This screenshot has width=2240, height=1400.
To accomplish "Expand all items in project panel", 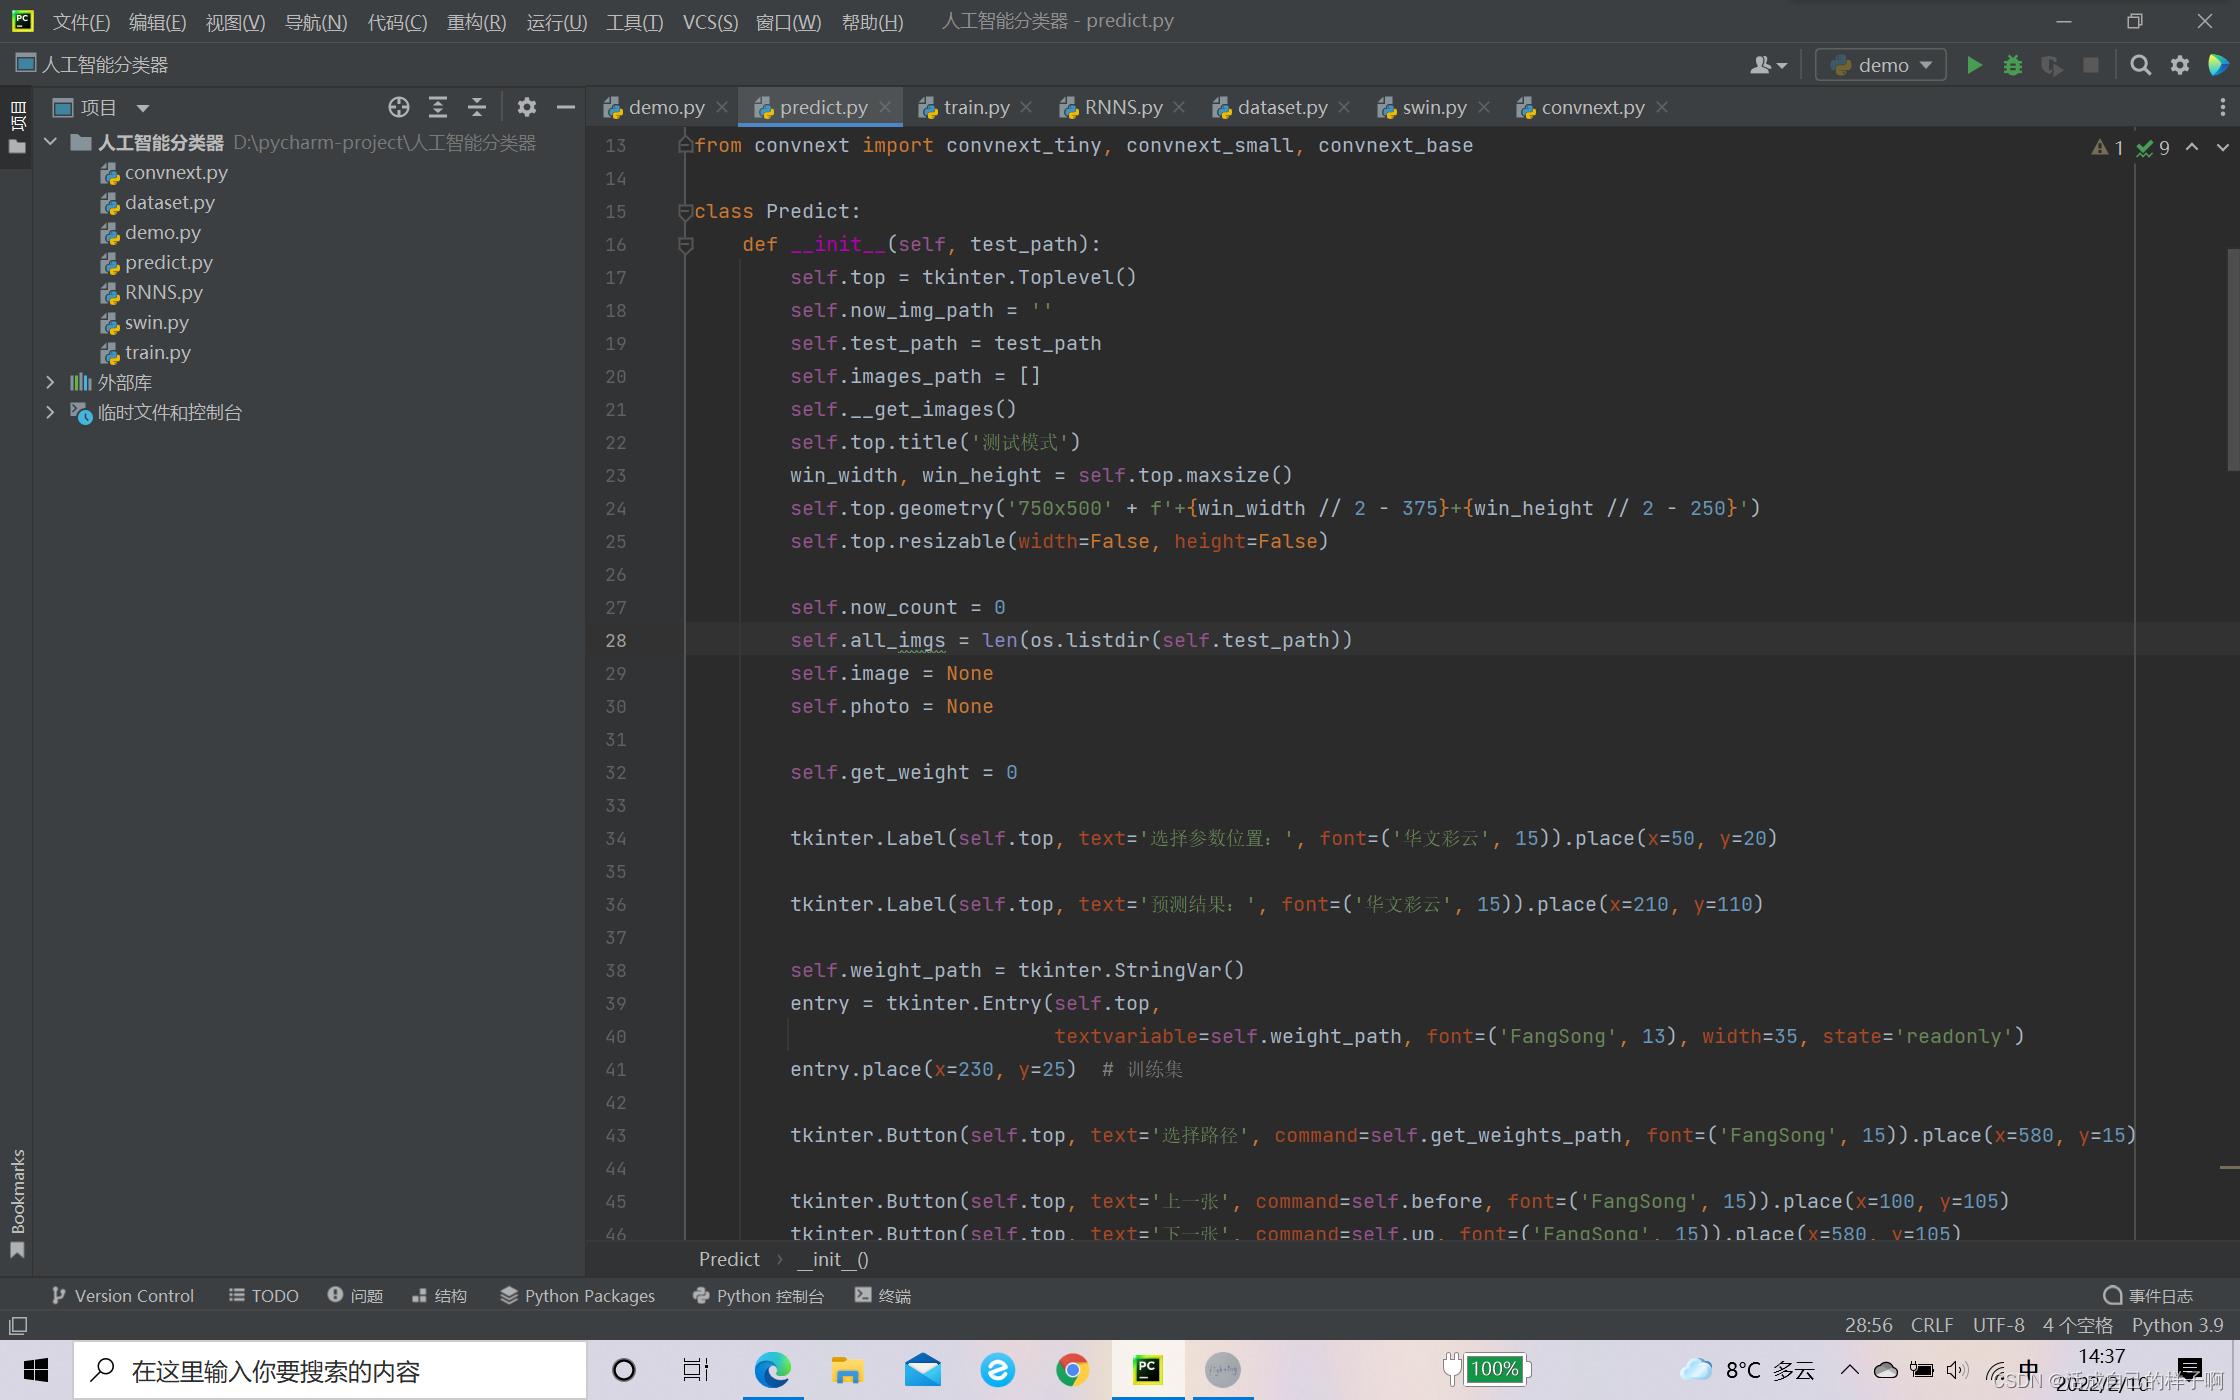I will tap(438, 107).
